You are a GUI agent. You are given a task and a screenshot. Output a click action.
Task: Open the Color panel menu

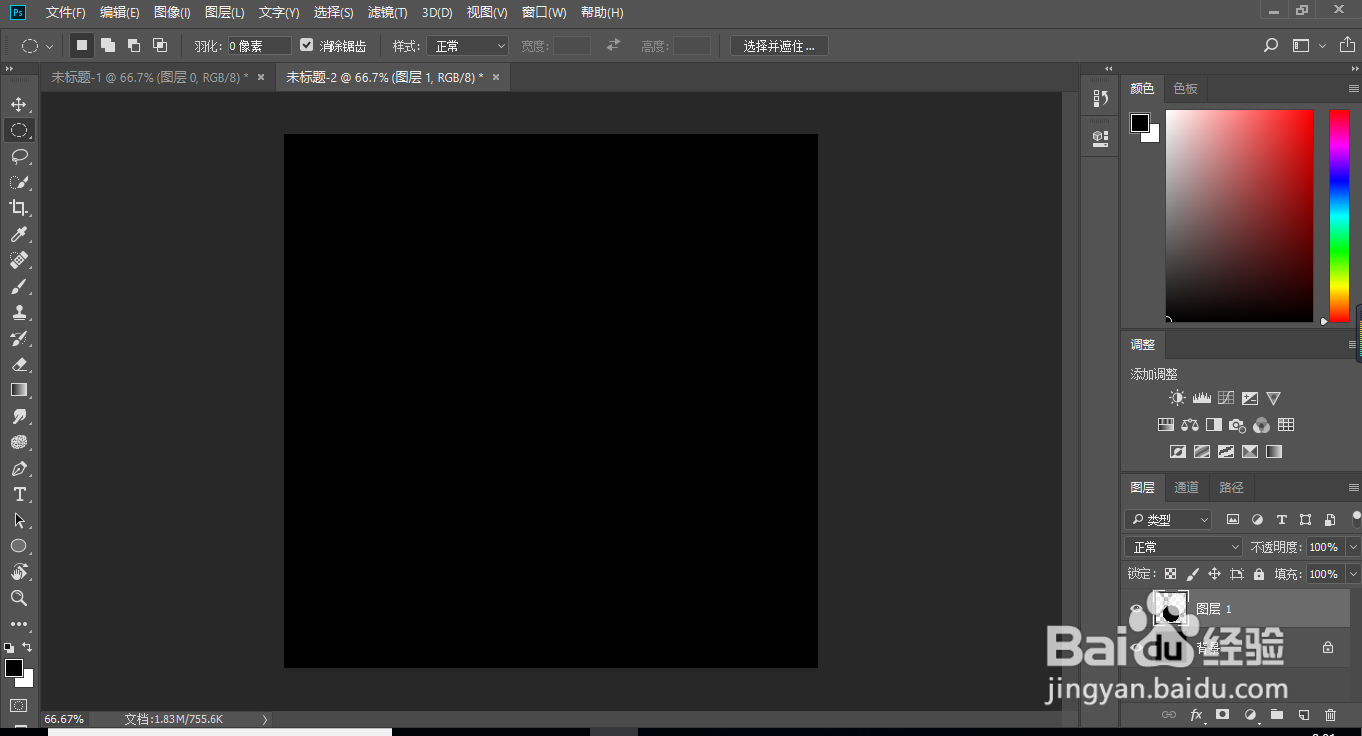pos(1353,89)
